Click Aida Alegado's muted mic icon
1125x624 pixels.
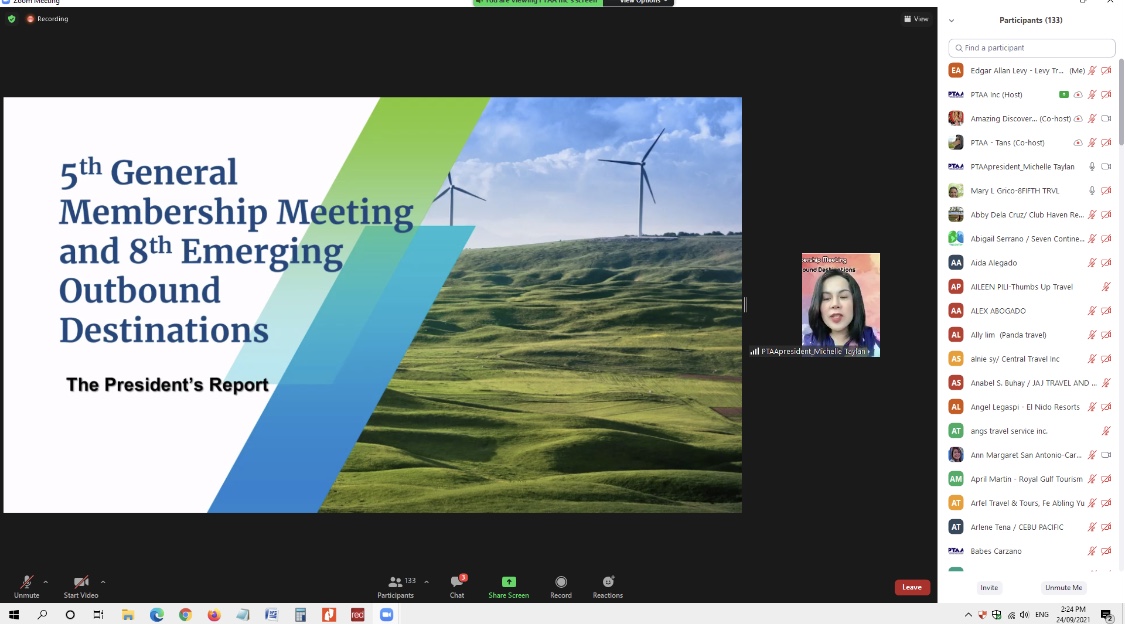pyautogui.click(x=1092, y=263)
